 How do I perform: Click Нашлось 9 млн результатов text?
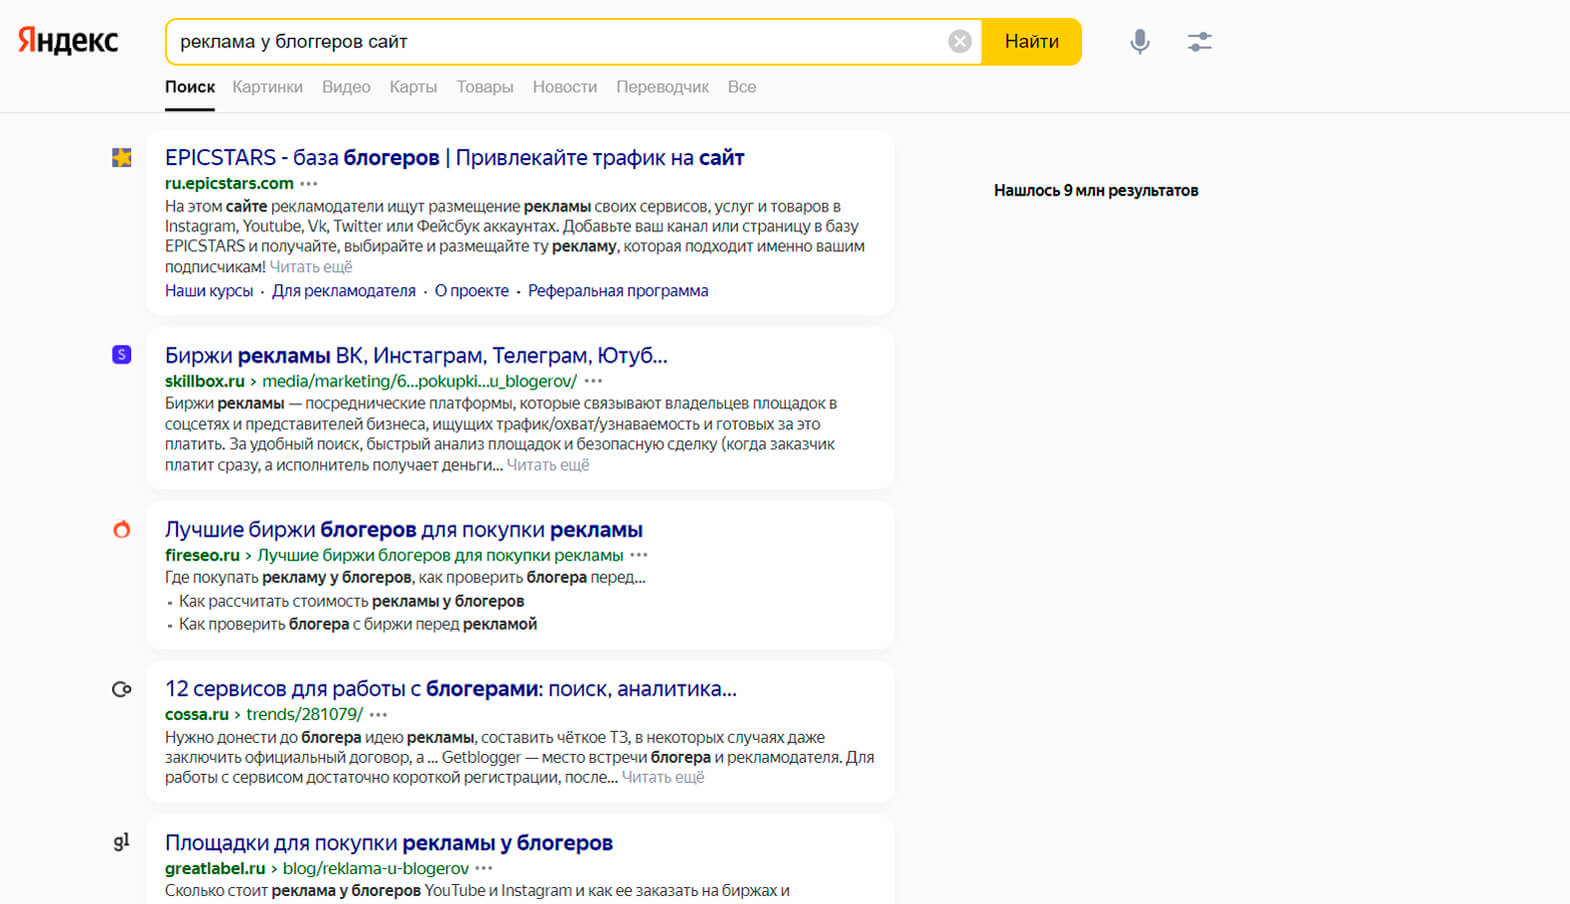click(1096, 190)
